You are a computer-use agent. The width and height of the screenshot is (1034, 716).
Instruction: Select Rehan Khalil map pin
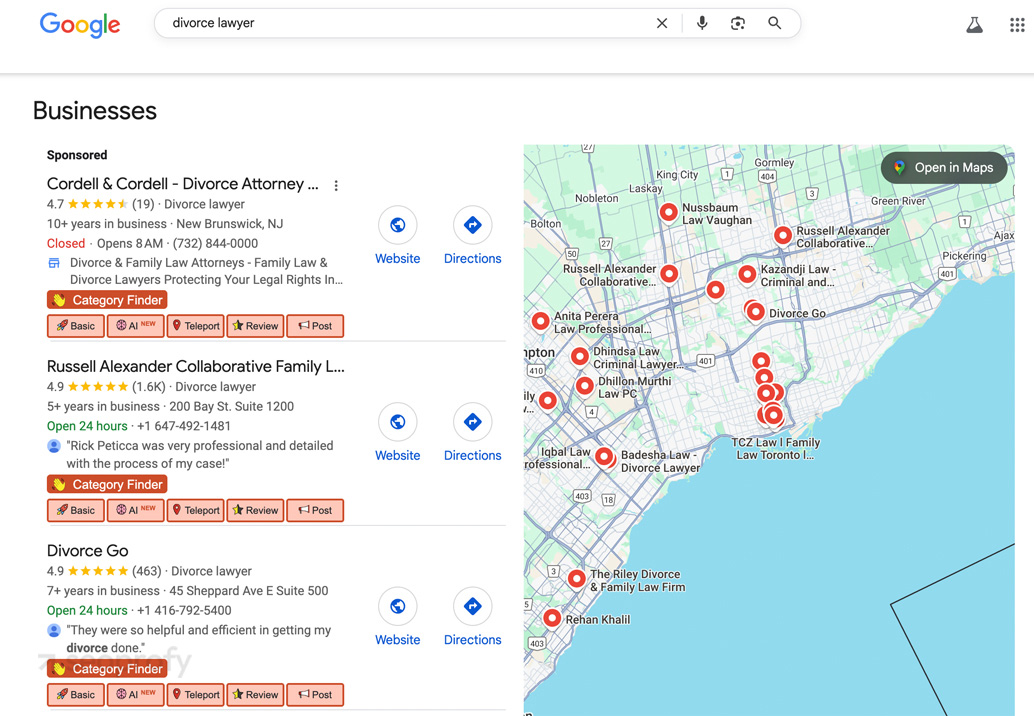tap(552, 618)
